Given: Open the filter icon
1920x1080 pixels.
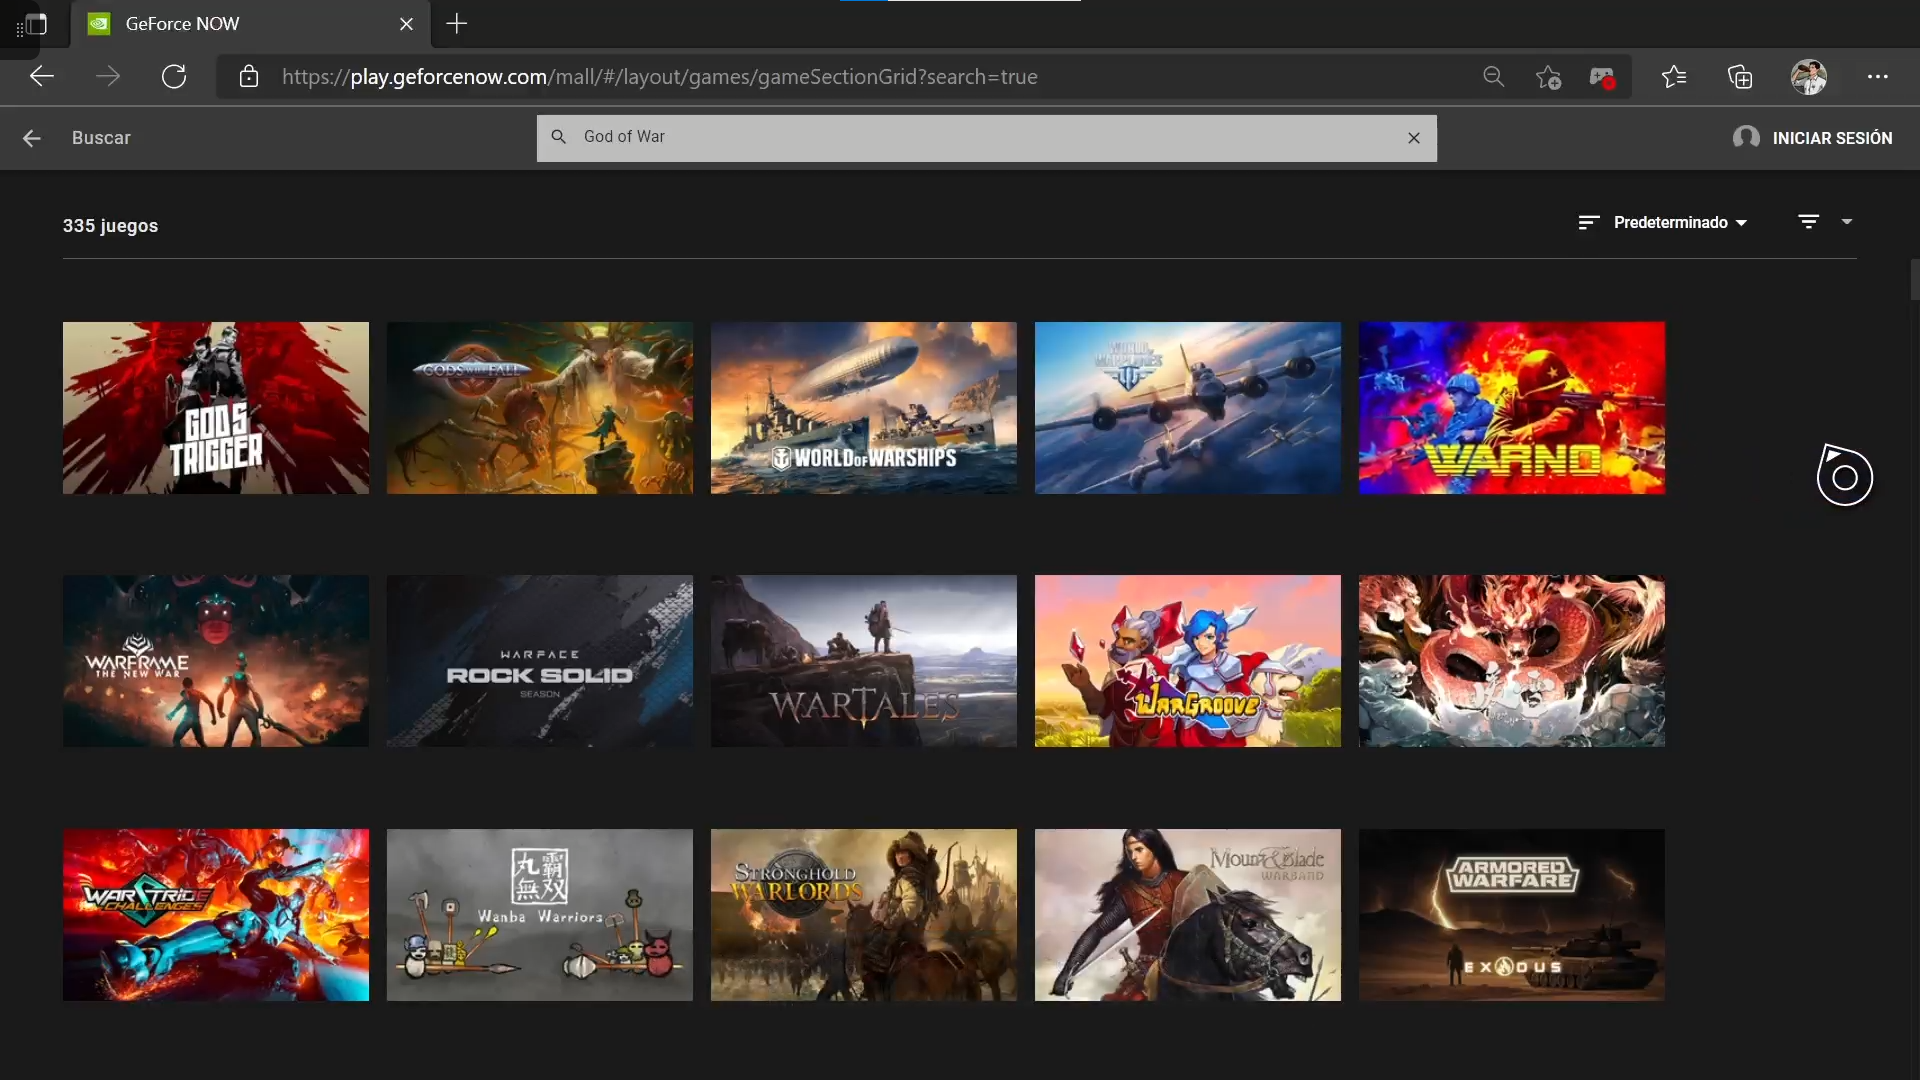Looking at the screenshot, I should 1808,221.
